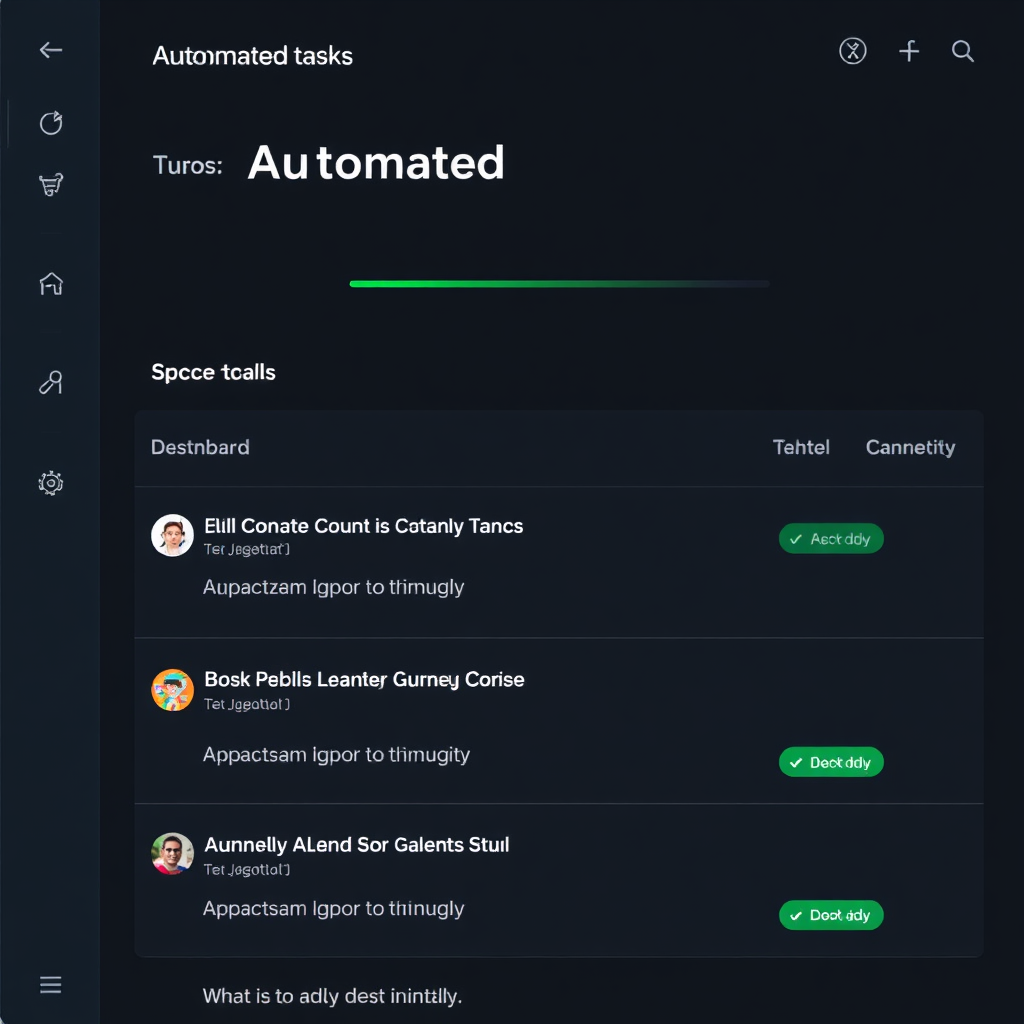Go to the home sidebar icon
Screen dimensions: 1024x1024
pyautogui.click(x=51, y=284)
